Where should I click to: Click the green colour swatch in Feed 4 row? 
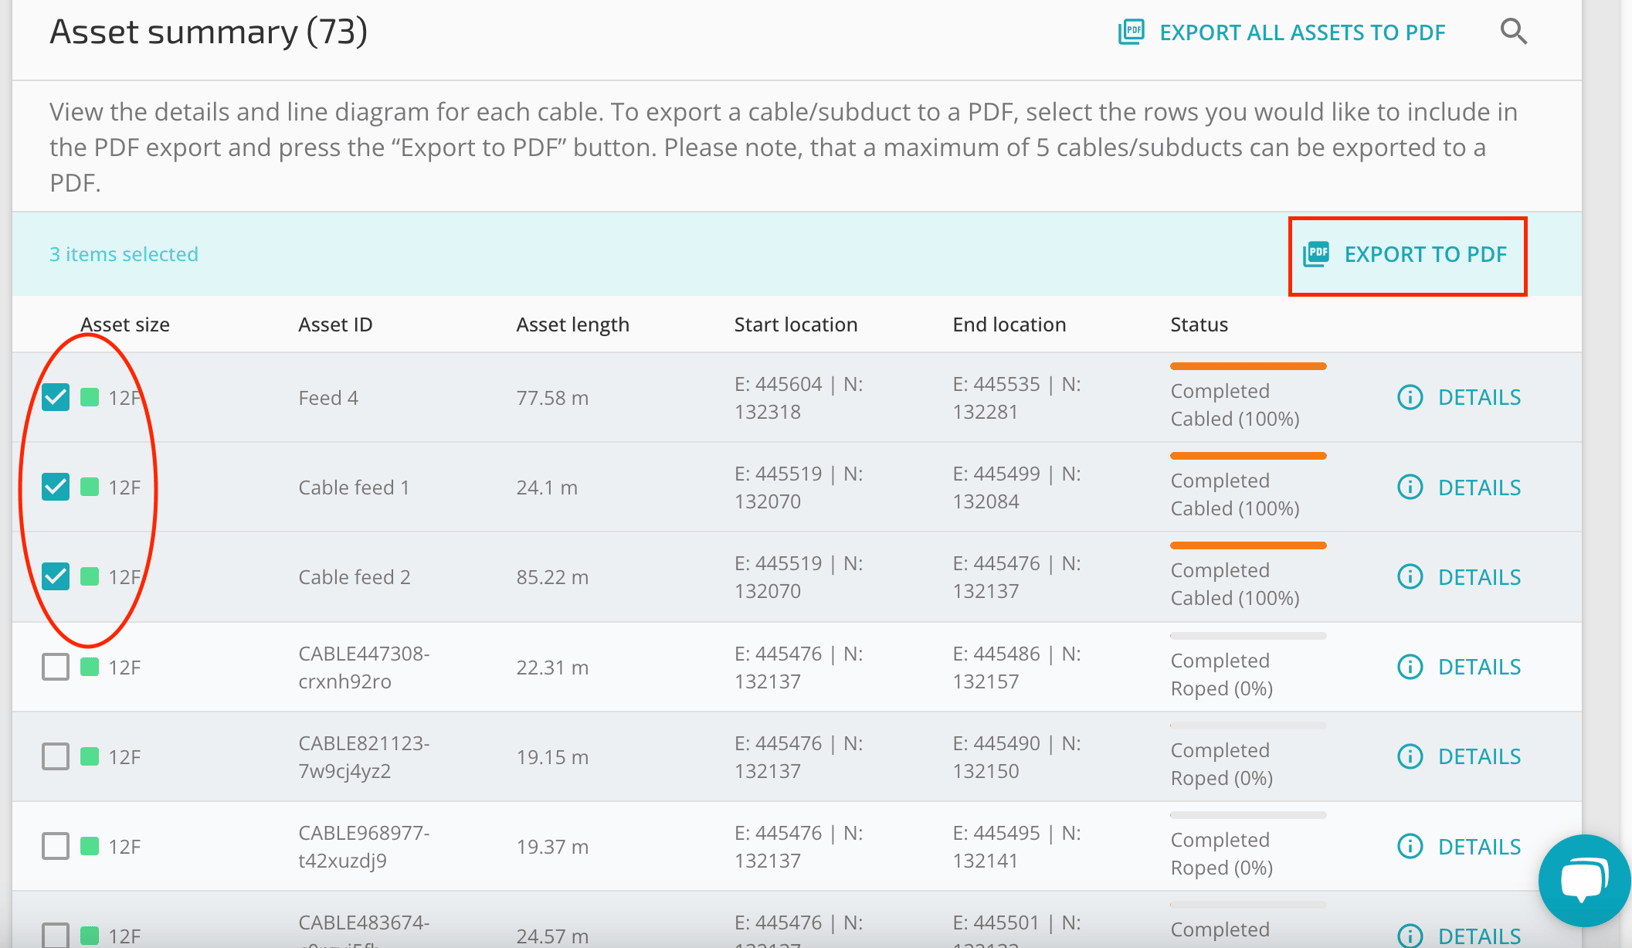point(90,397)
